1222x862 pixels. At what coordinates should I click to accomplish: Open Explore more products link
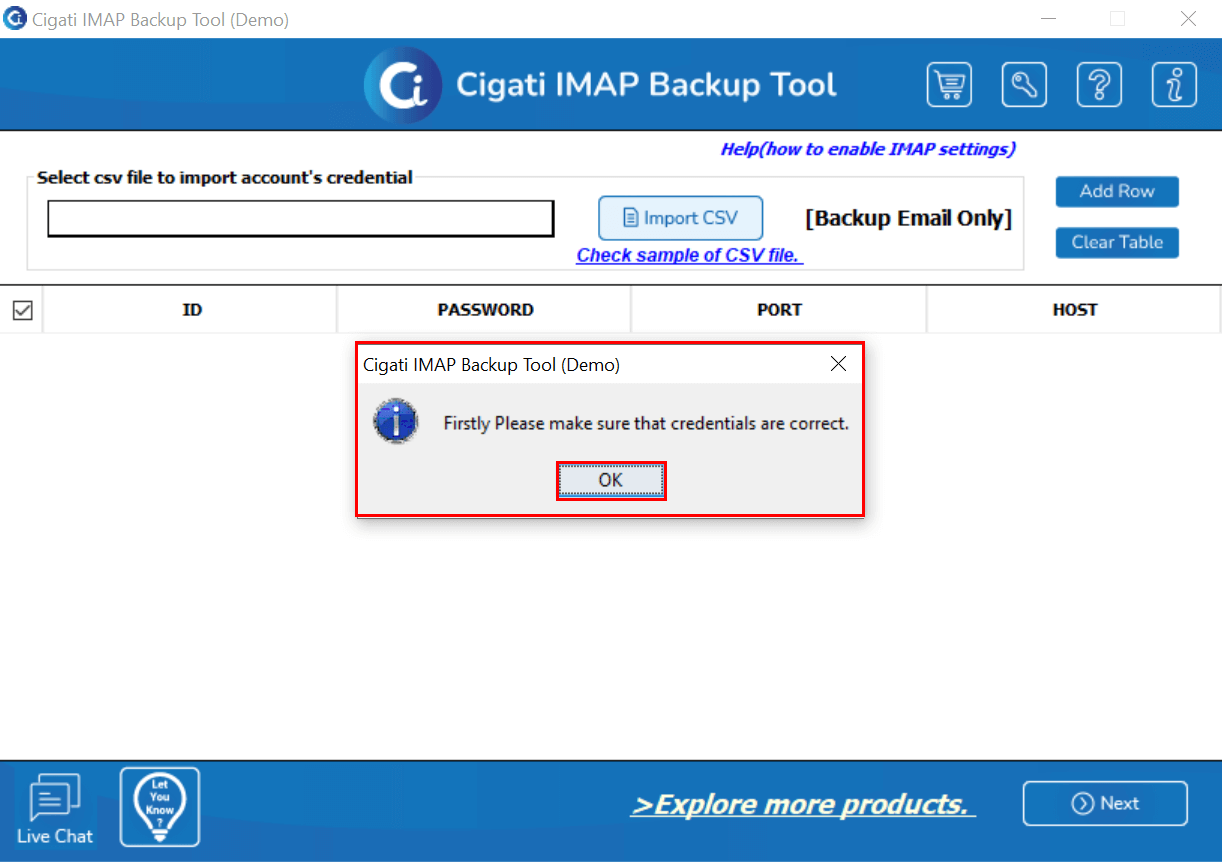(x=803, y=805)
